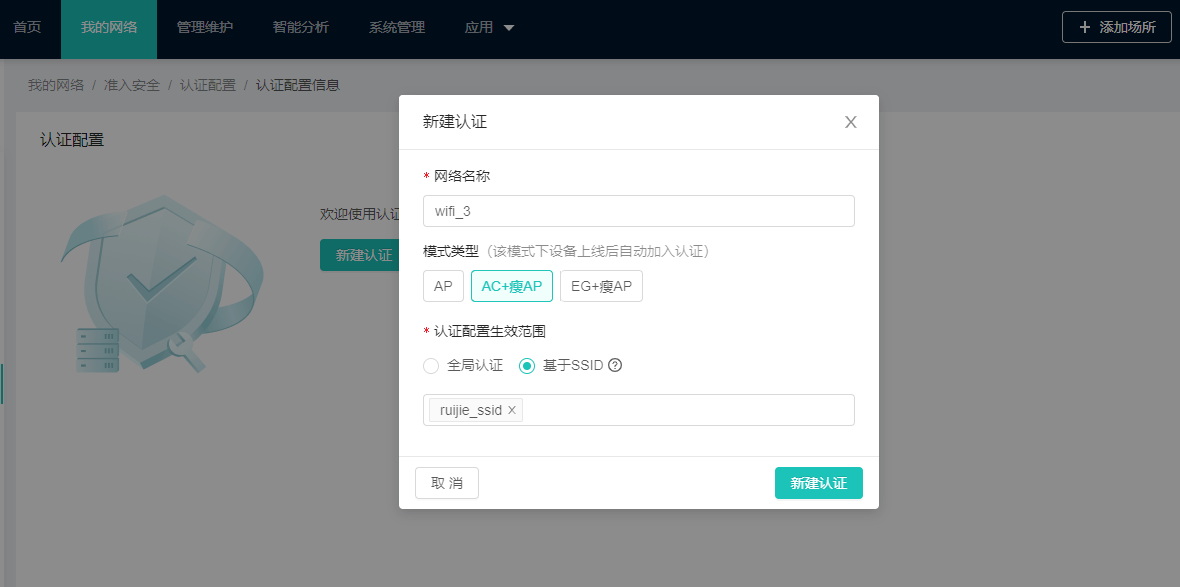Click the help icon beside 基于SSID
The height and width of the screenshot is (587, 1180).
tap(615, 365)
